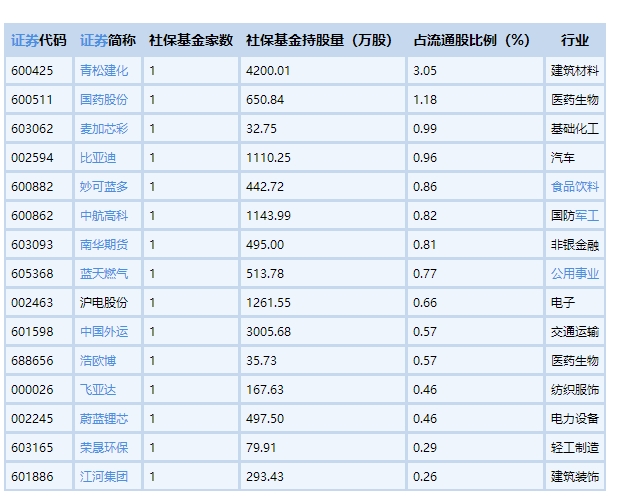Viewport: 618px width, 497px height.
Task: Select holding value 32.75
Action: click(261, 129)
